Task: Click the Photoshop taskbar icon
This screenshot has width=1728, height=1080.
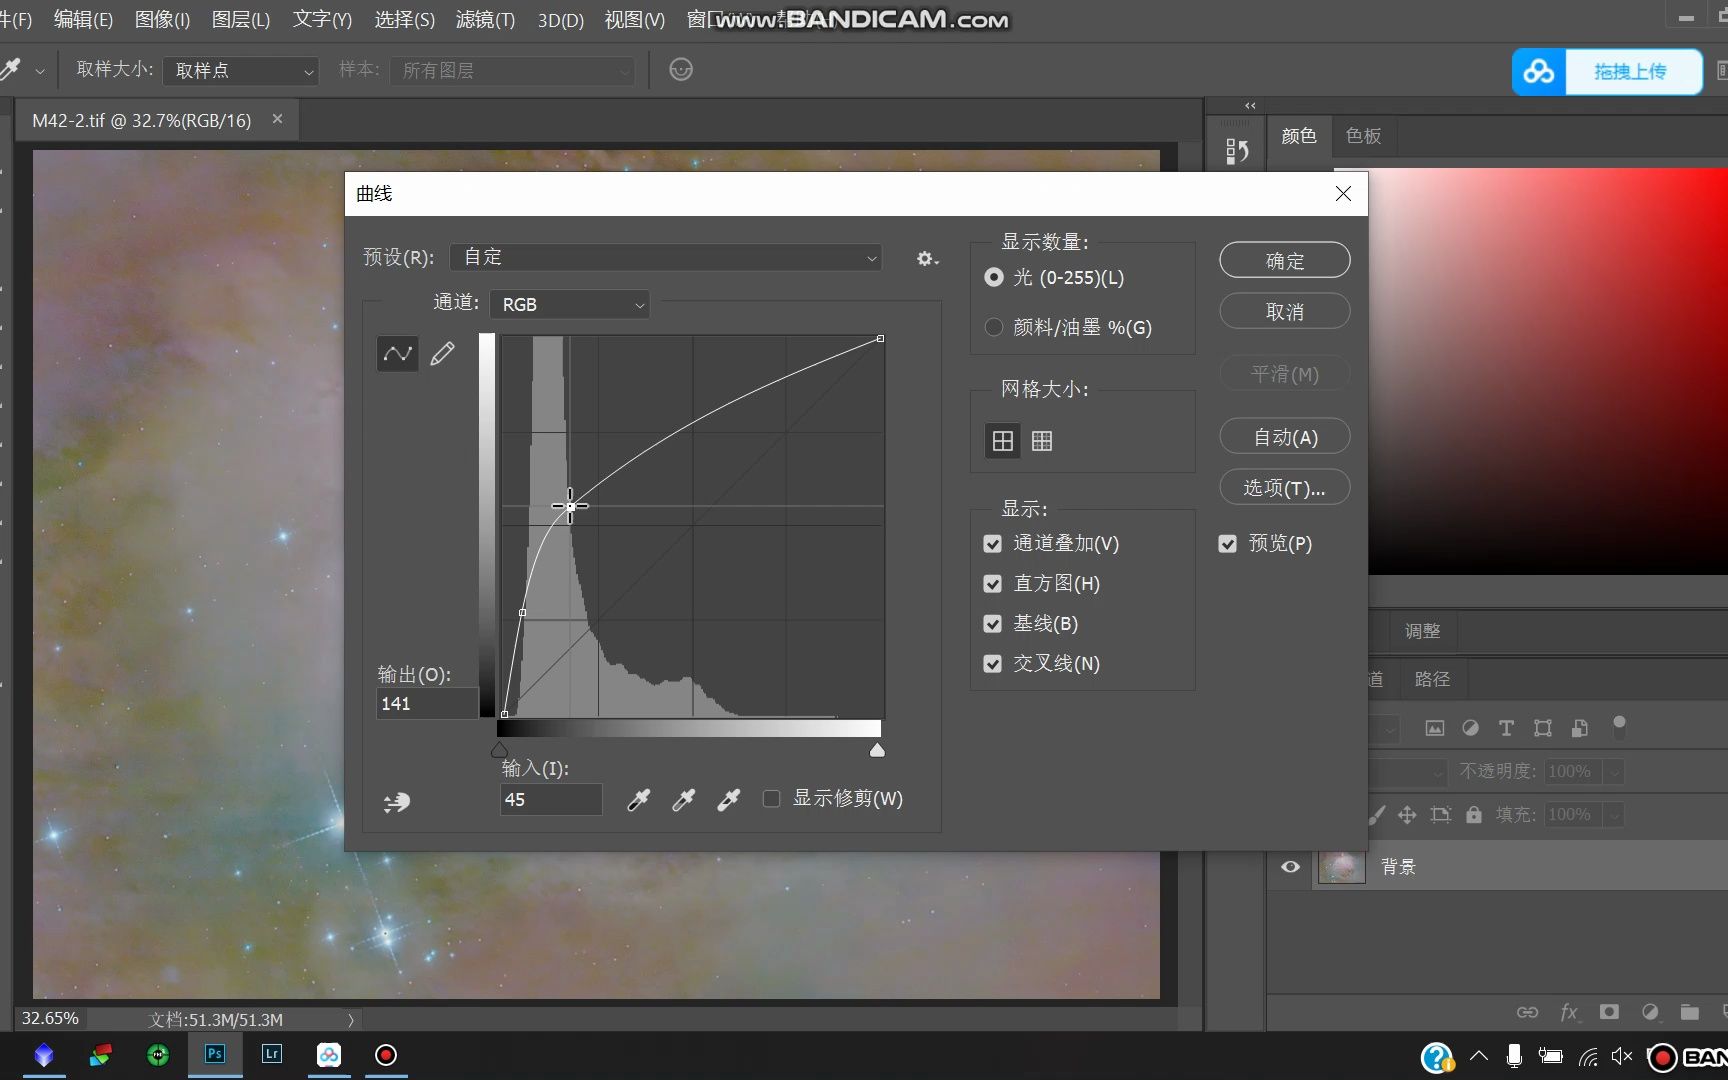Action: (215, 1054)
